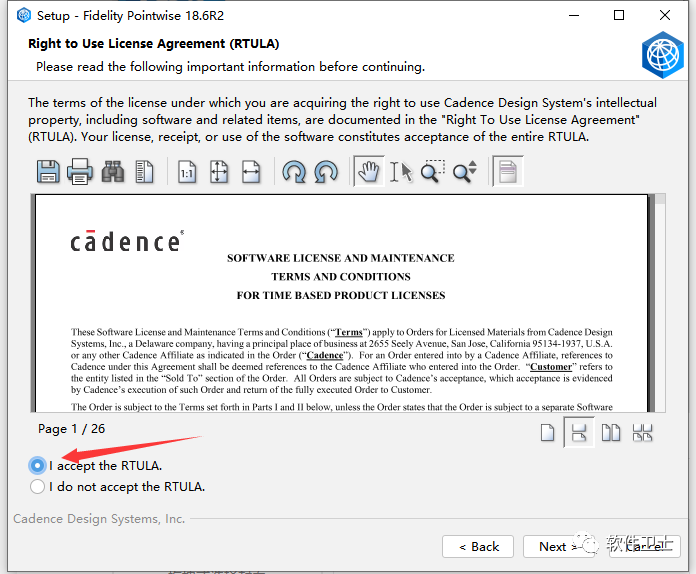This screenshot has width=696, height=574.
Task: Save the license document with the floppy icon
Action: coord(48,171)
